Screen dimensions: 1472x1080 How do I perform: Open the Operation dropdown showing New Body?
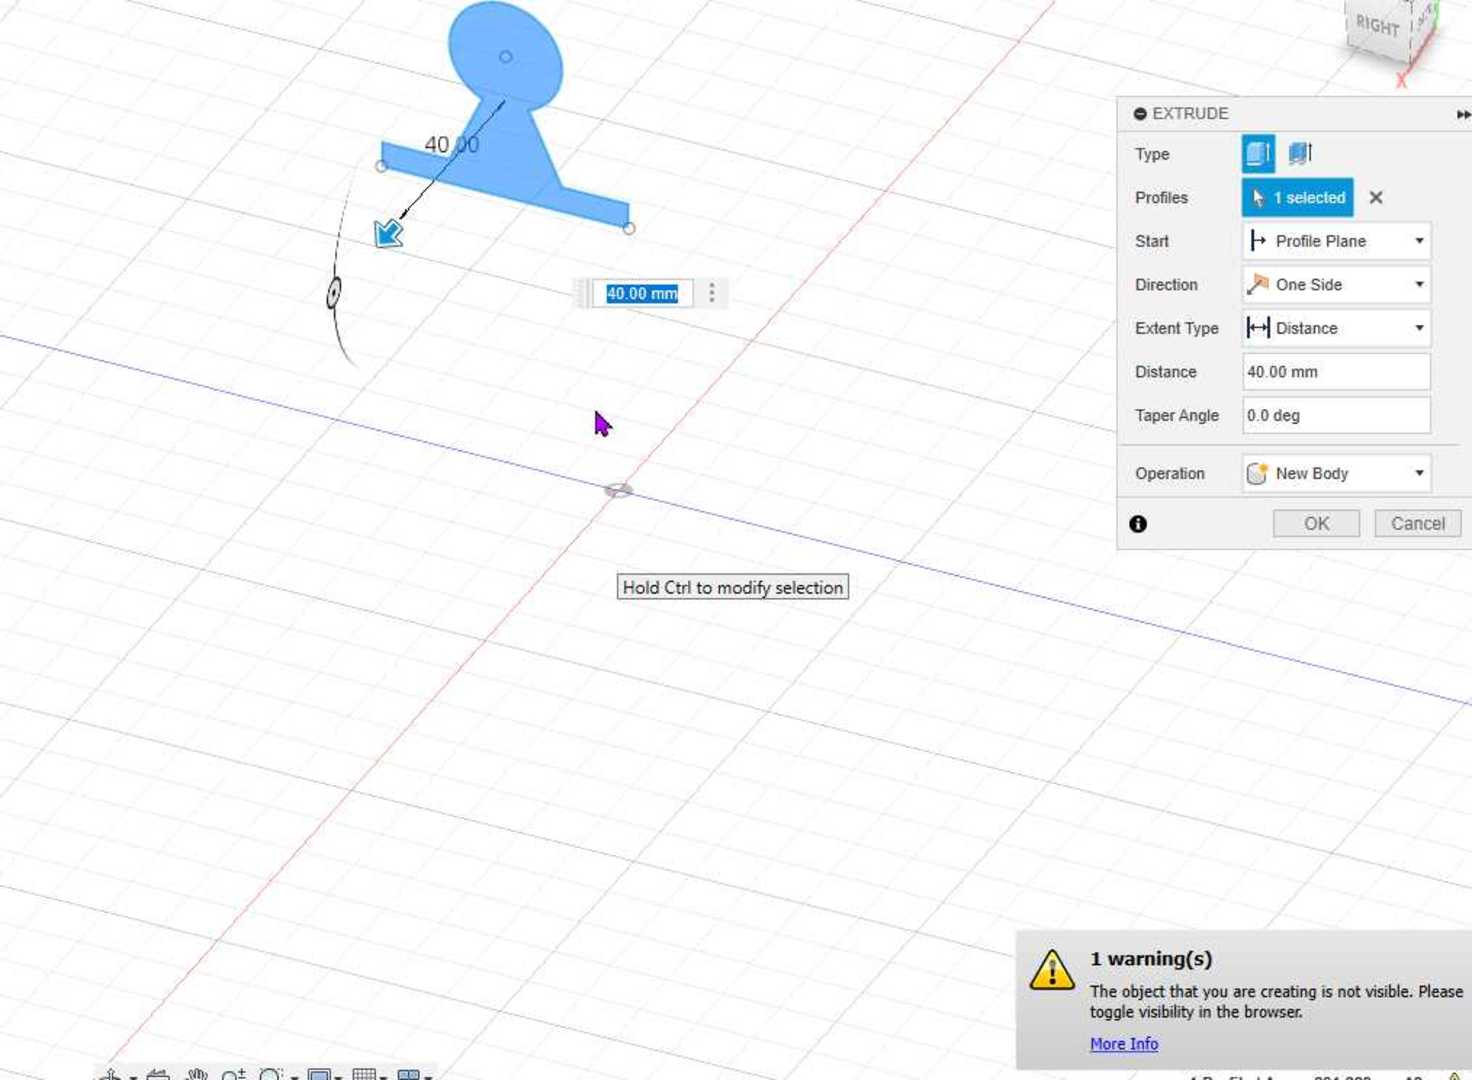coord(1336,473)
